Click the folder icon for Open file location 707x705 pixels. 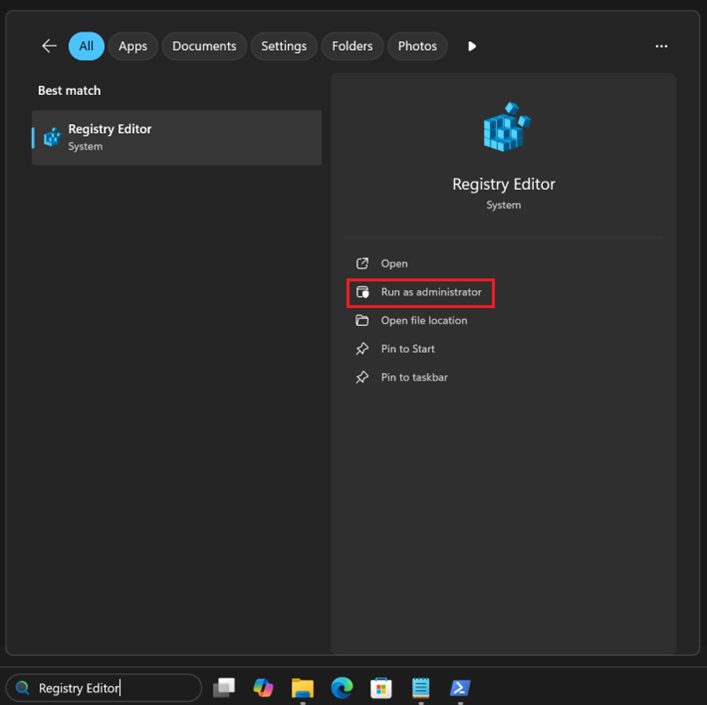pyautogui.click(x=362, y=320)
